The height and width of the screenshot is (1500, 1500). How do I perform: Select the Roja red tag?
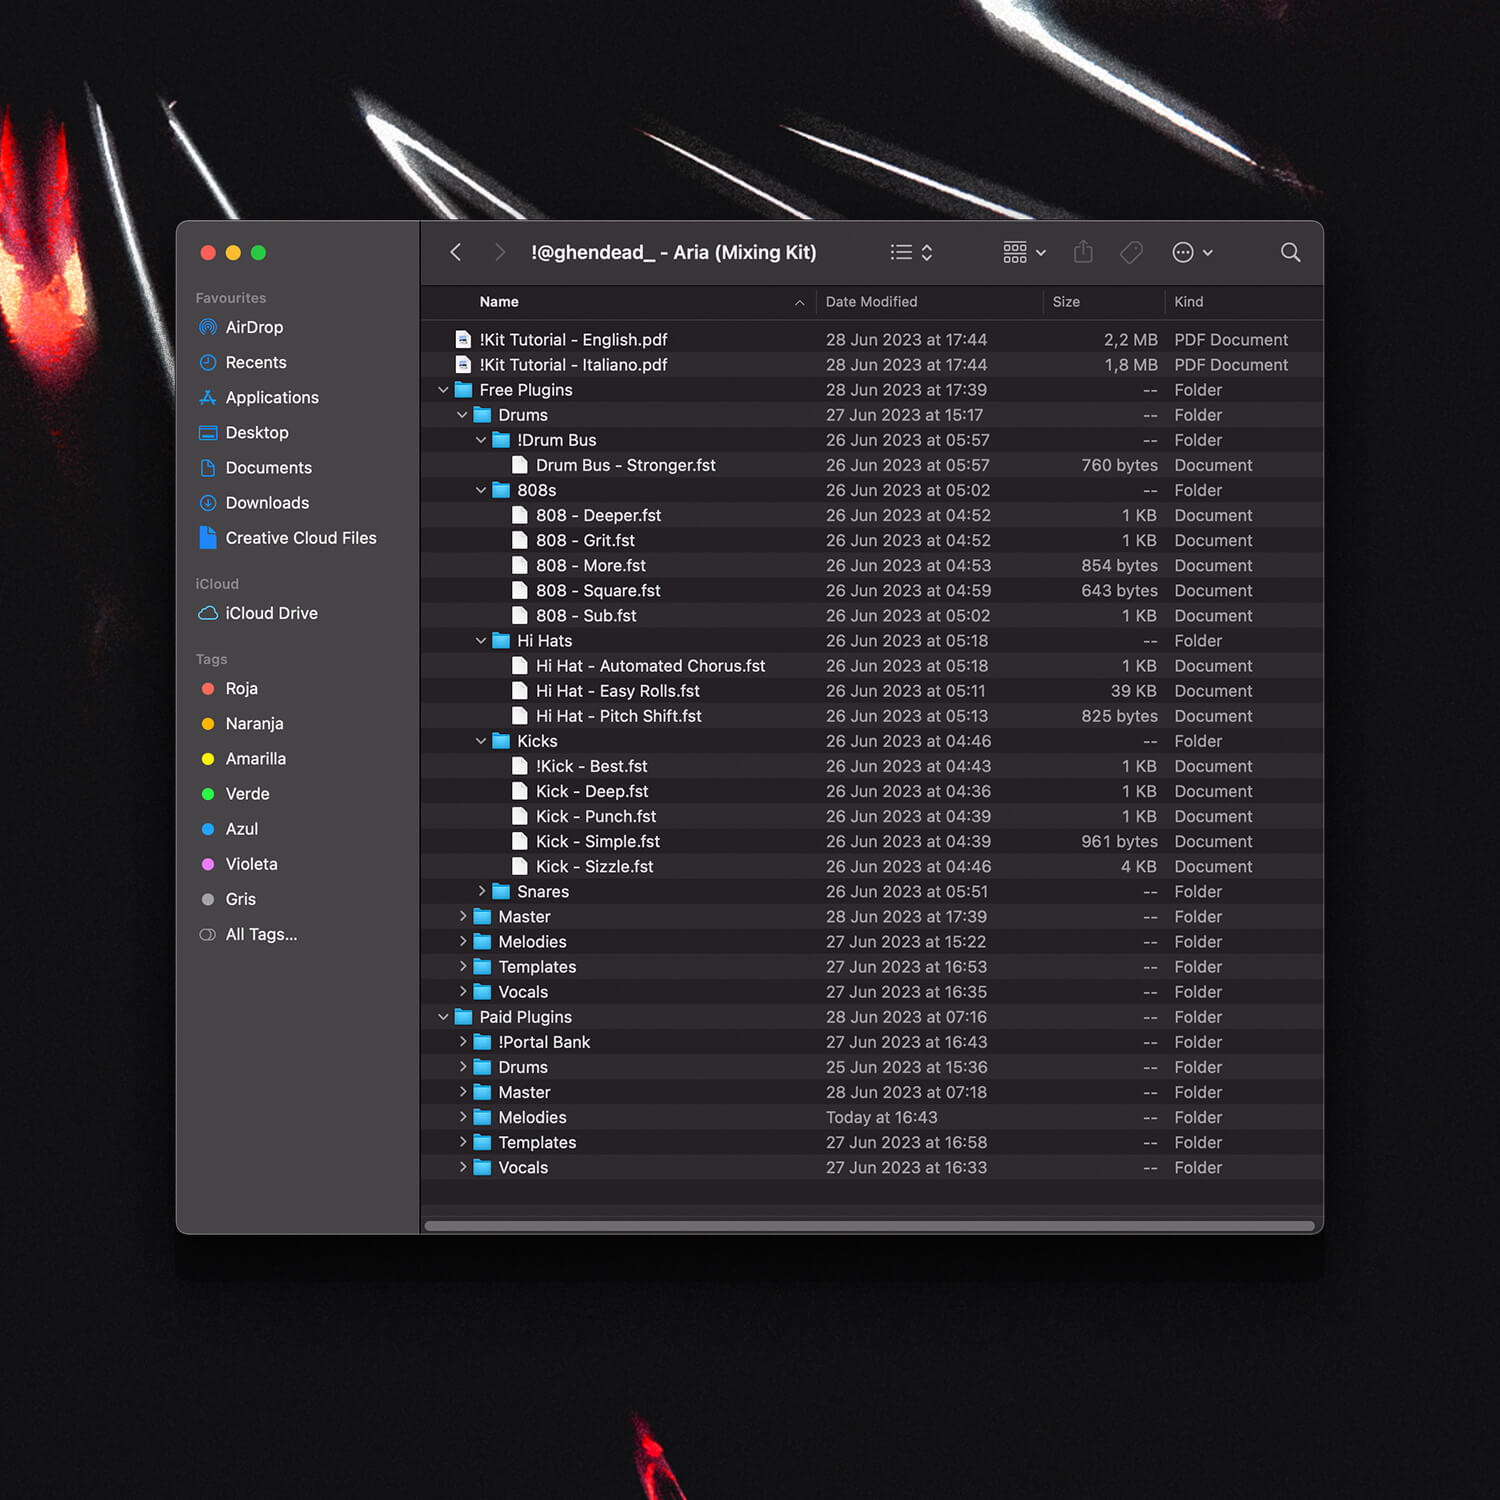point(241,688)
